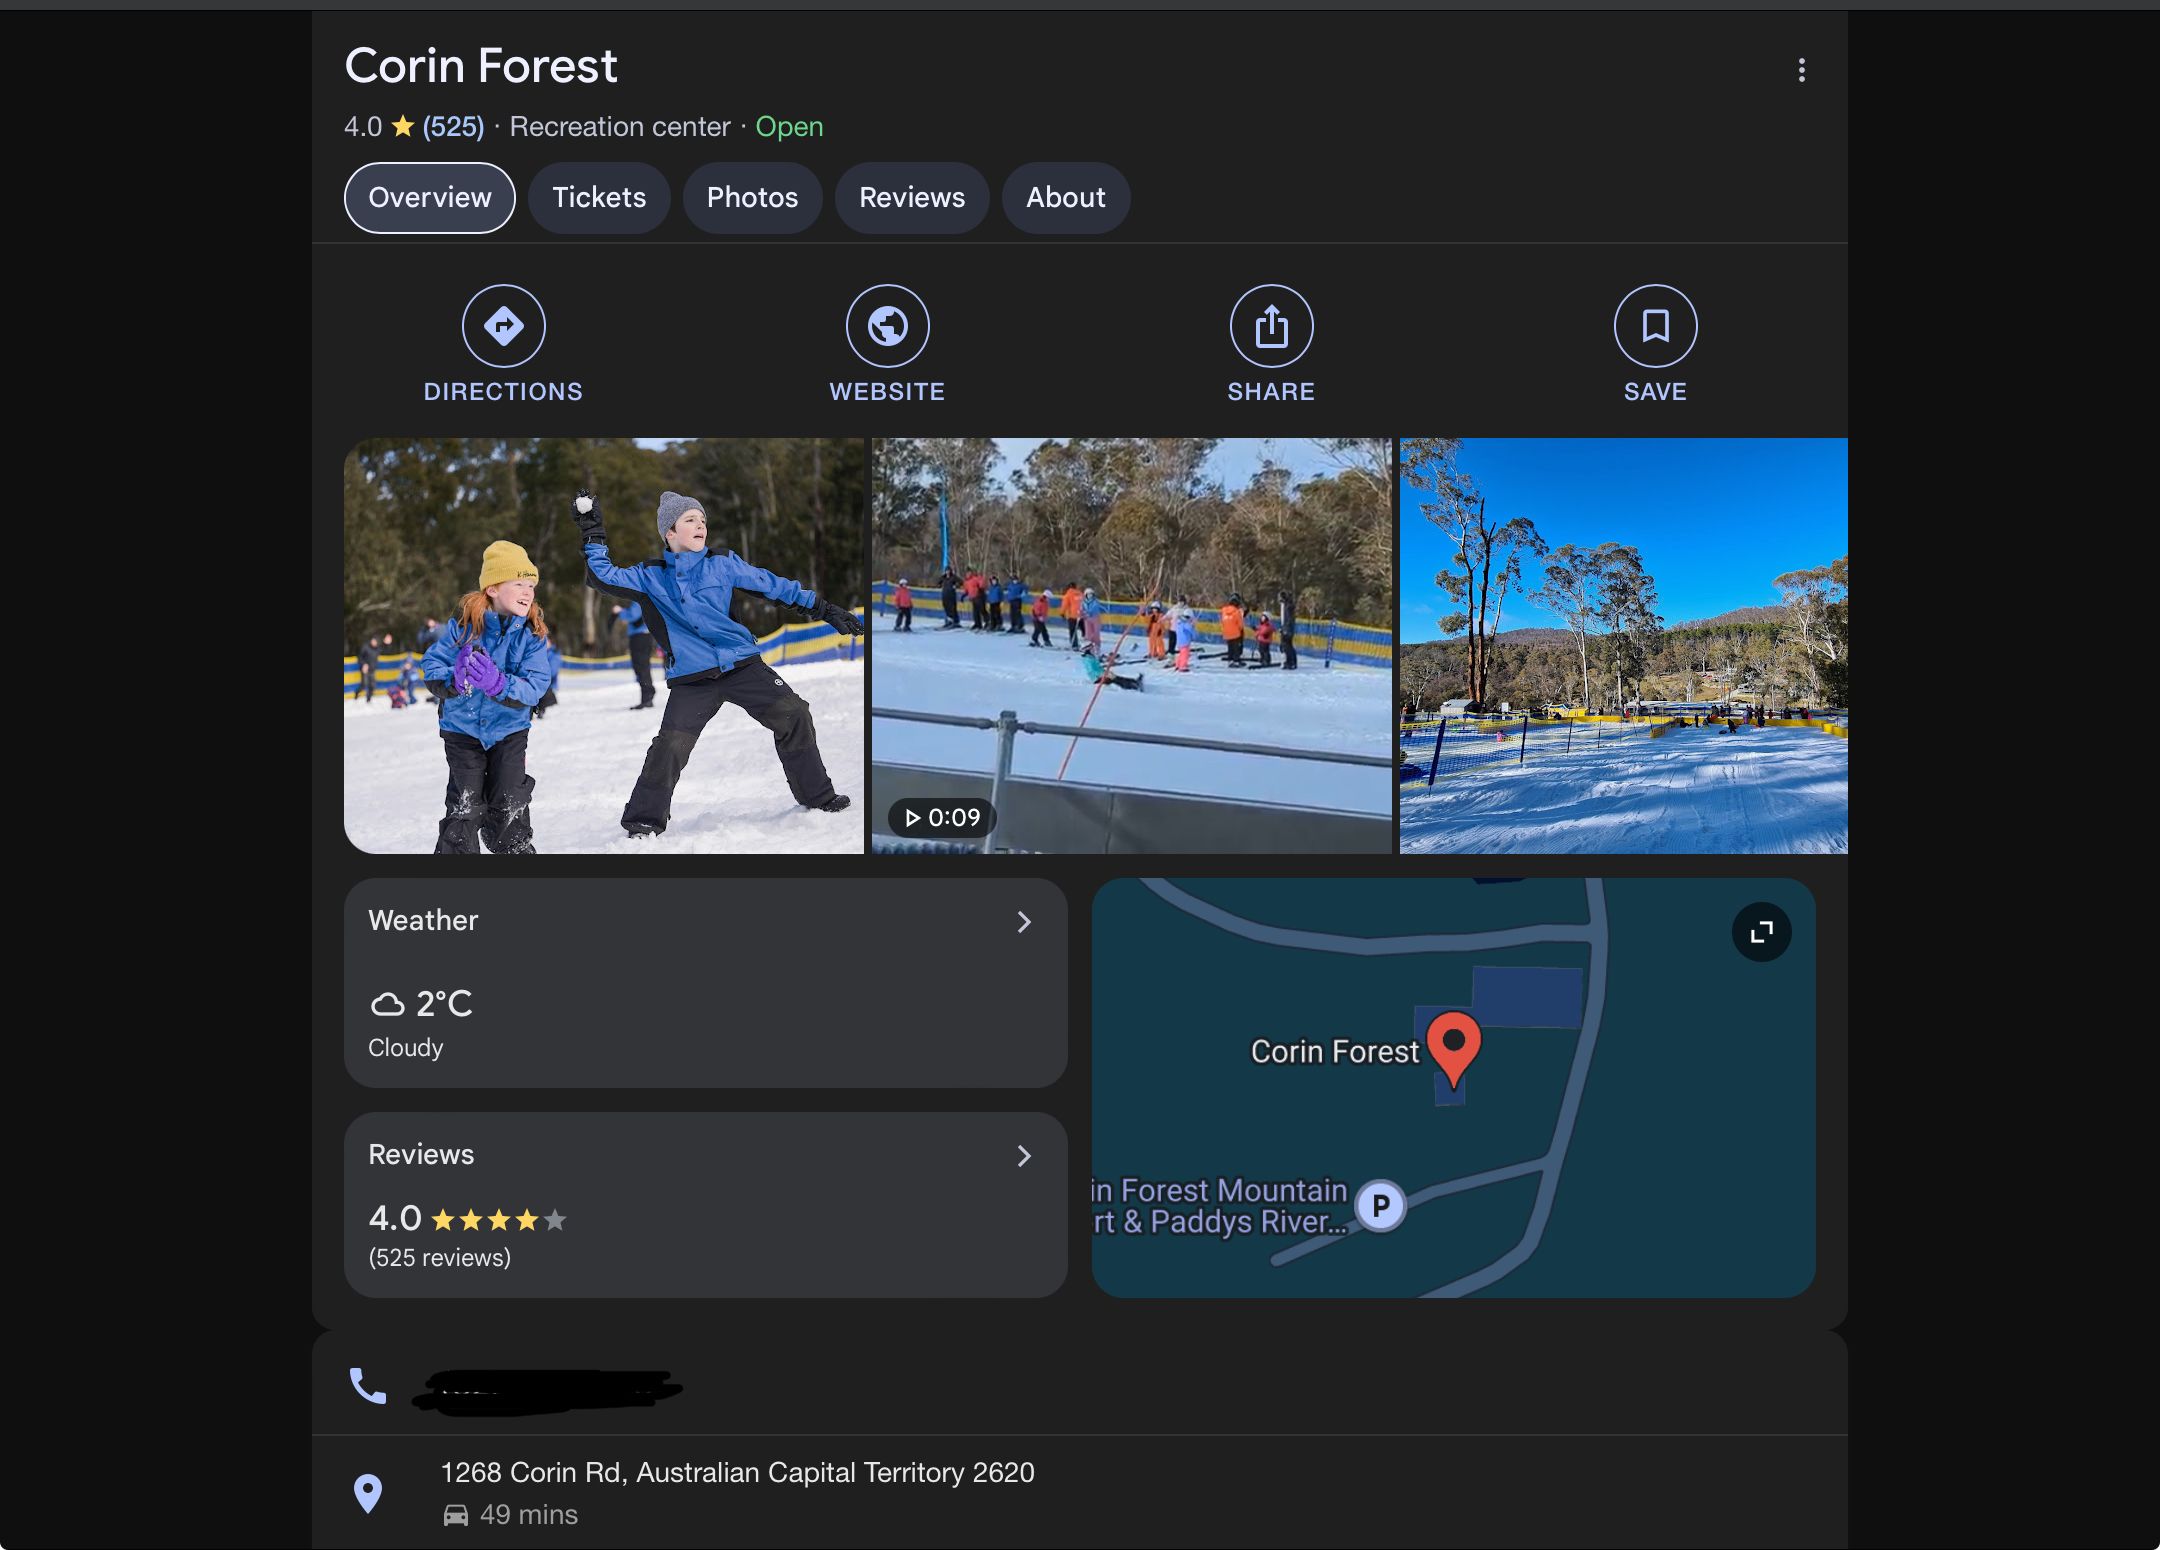Expand the Weather card chevron

point(1024,922)
